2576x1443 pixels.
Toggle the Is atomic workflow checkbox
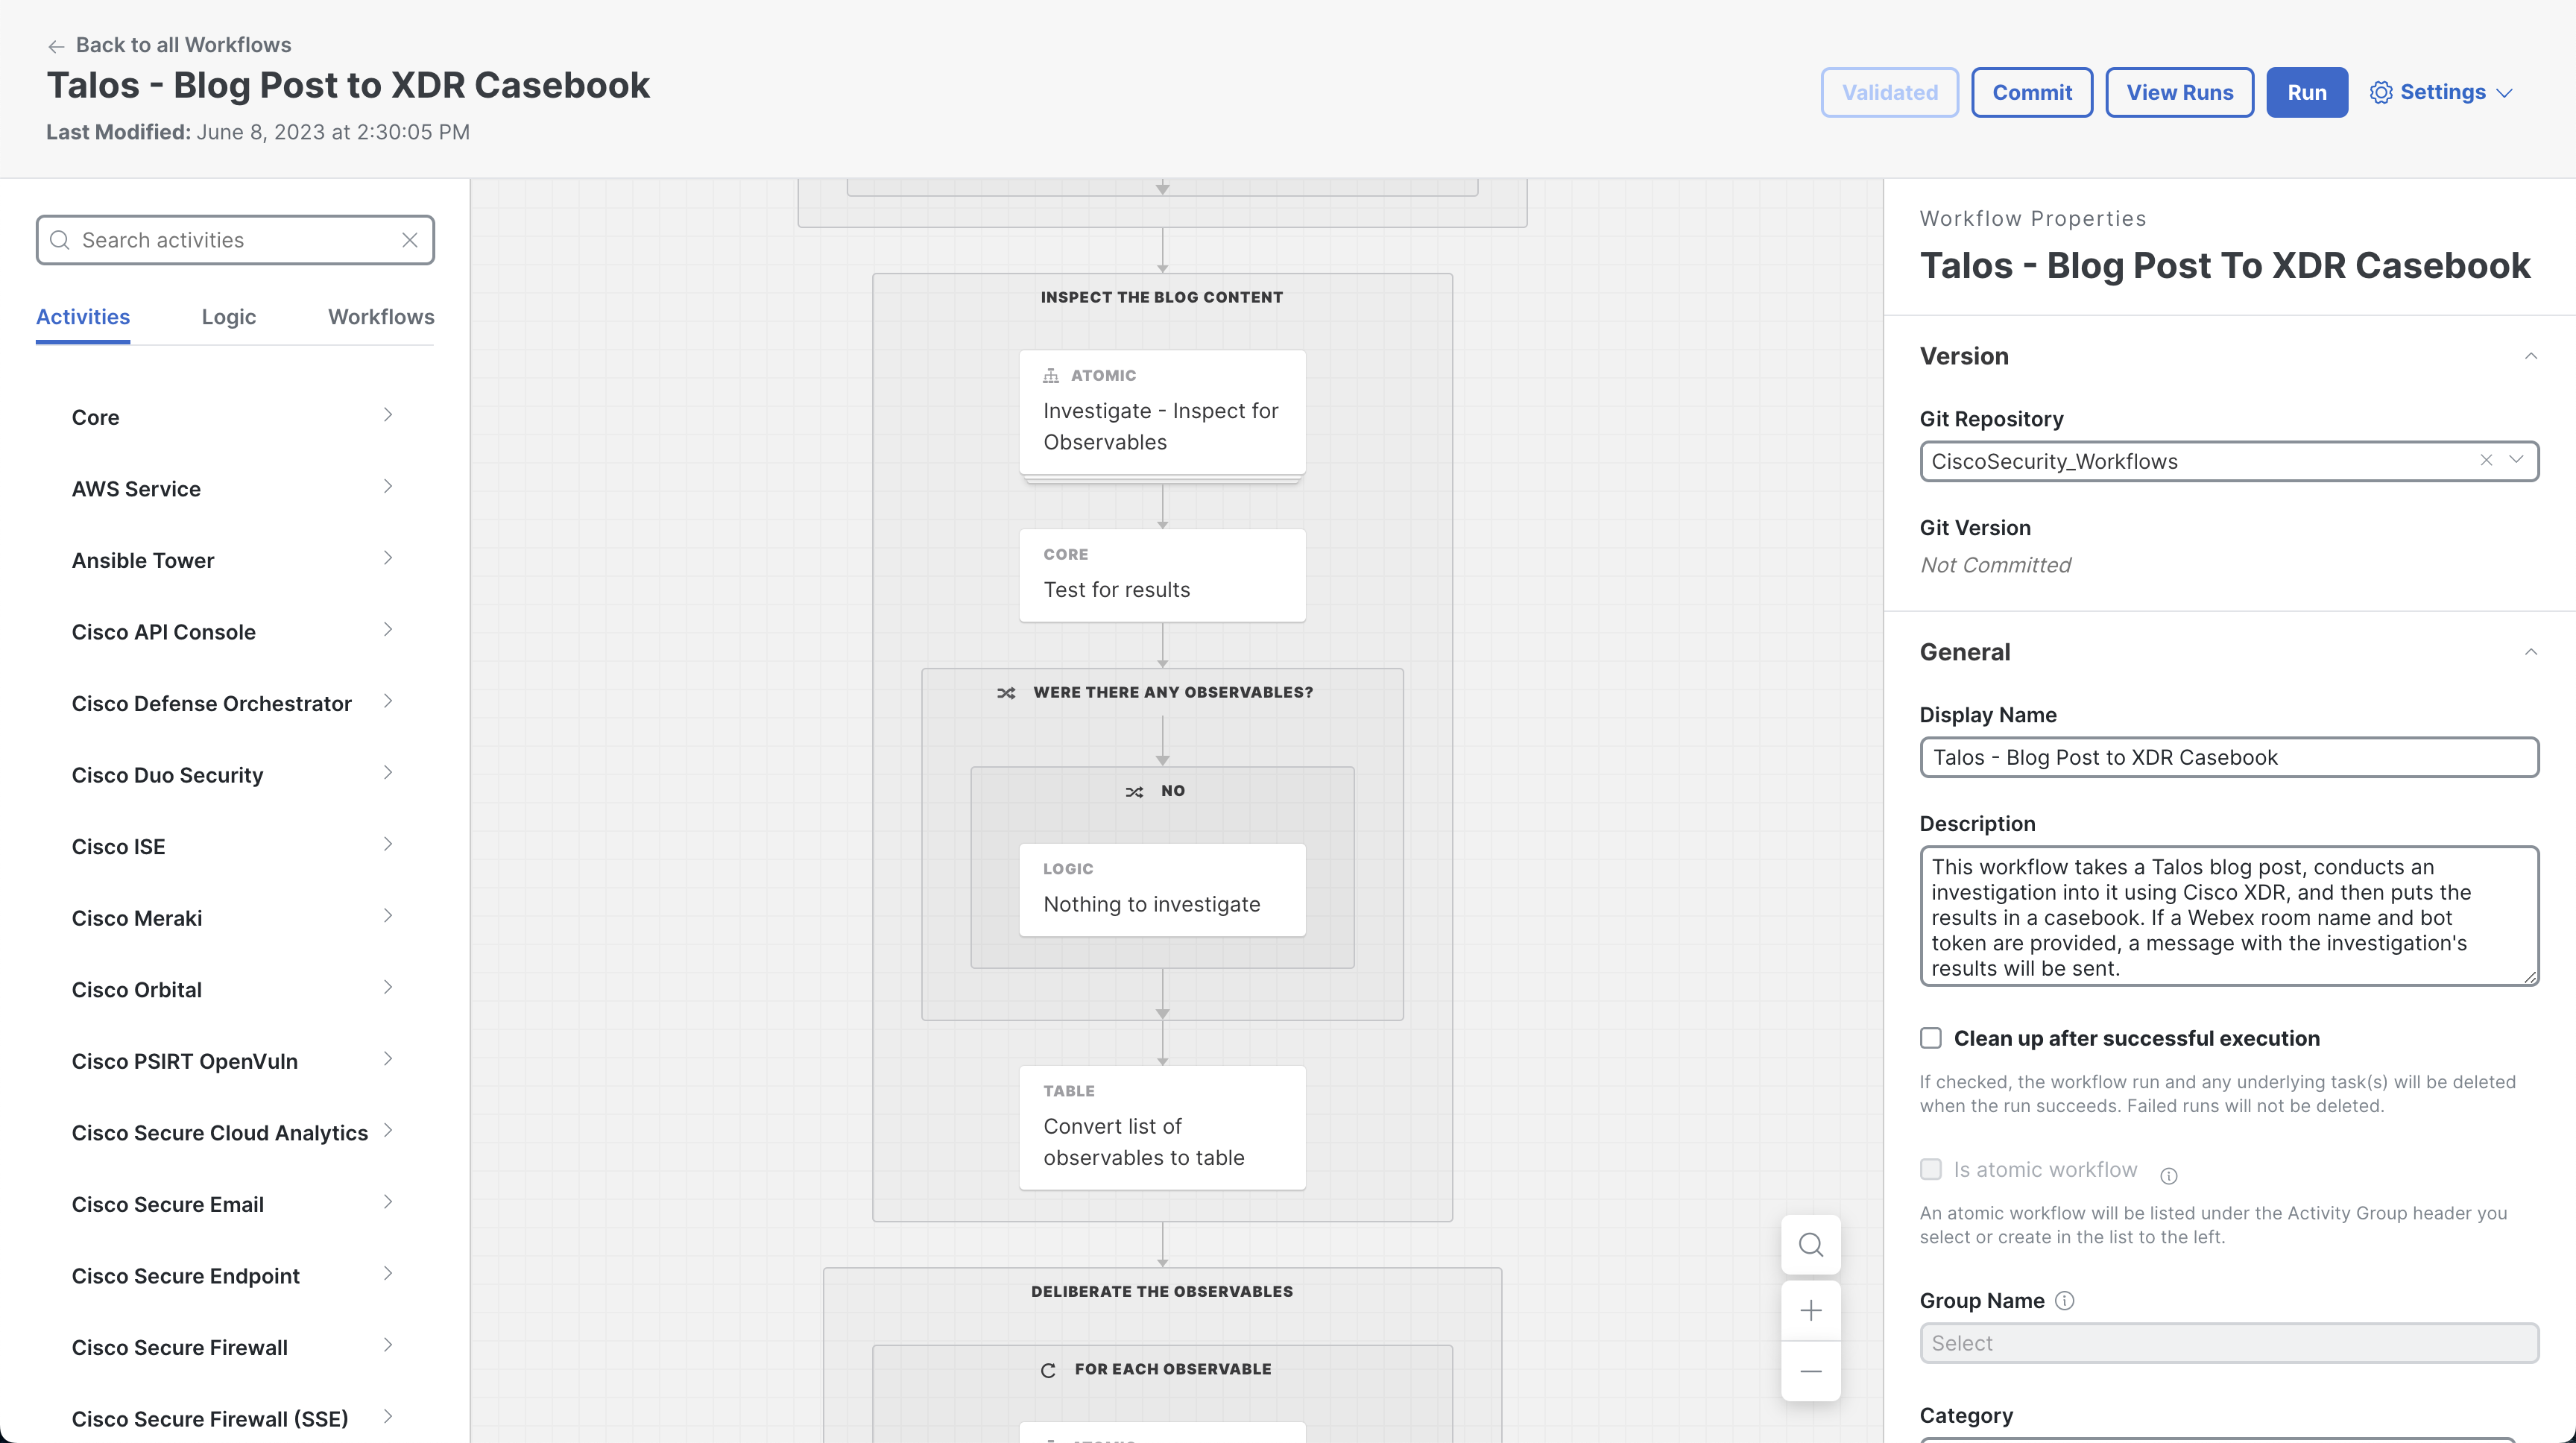click(1931, 1169)
